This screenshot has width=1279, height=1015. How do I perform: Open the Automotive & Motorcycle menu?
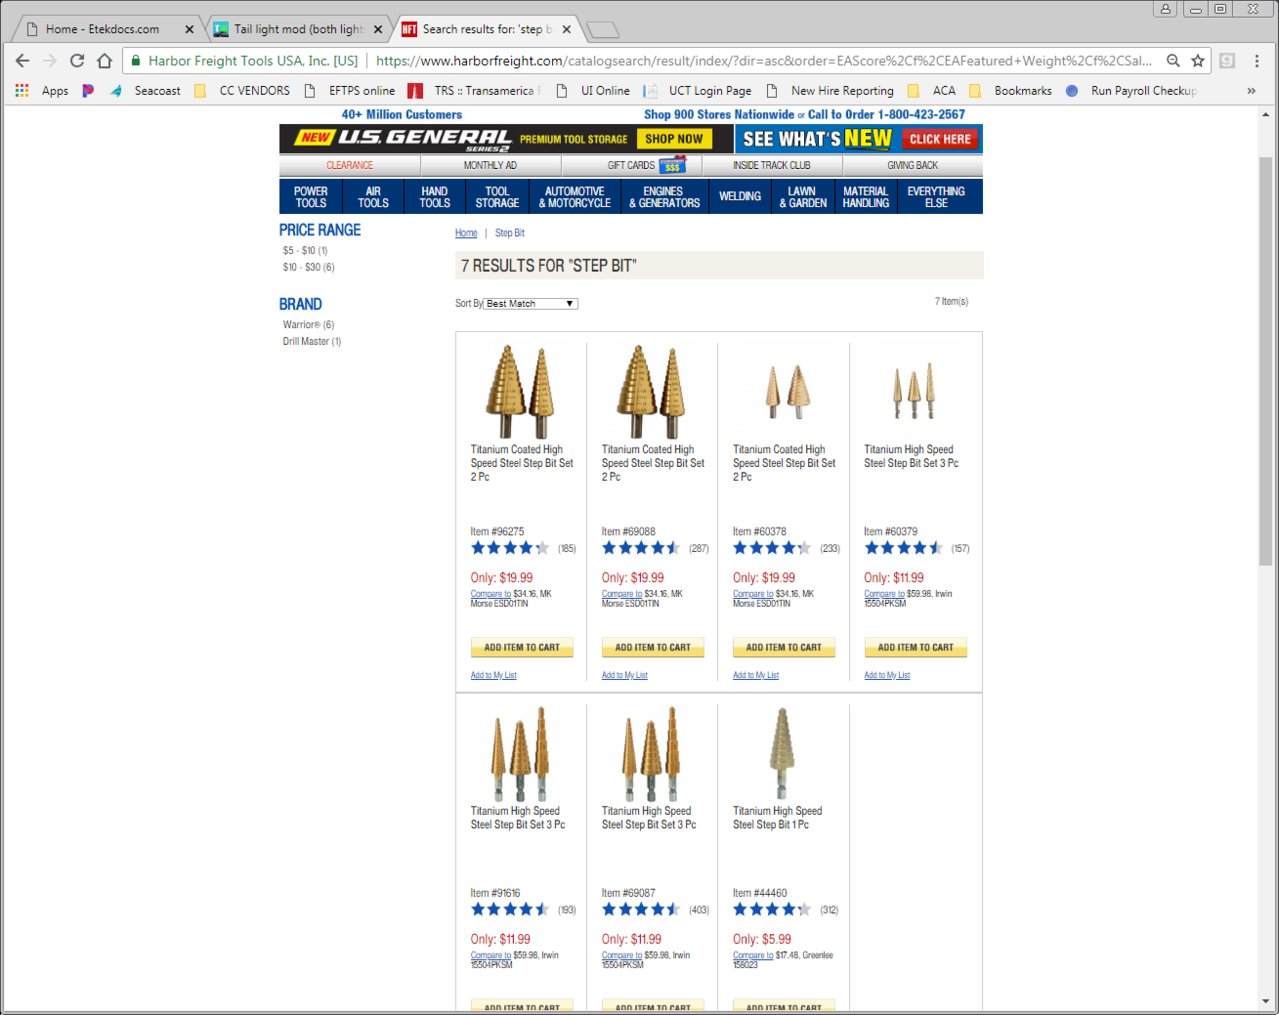click(x=575, y=197)
